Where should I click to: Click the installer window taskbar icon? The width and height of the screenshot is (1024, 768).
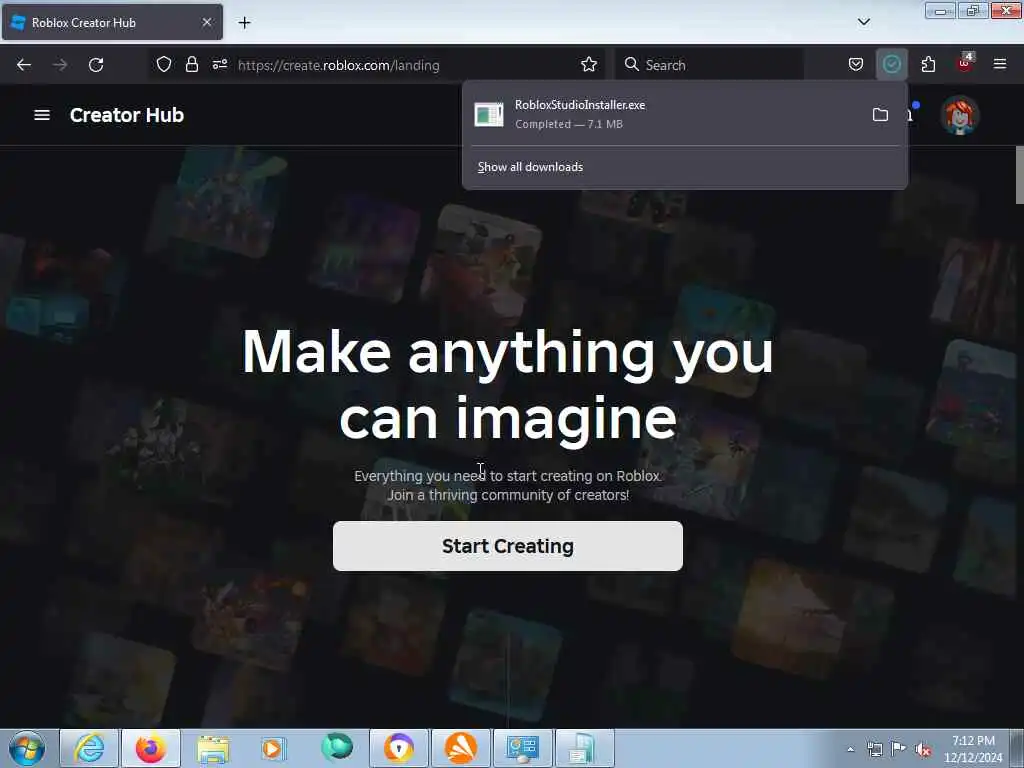[x=584, y=748]
